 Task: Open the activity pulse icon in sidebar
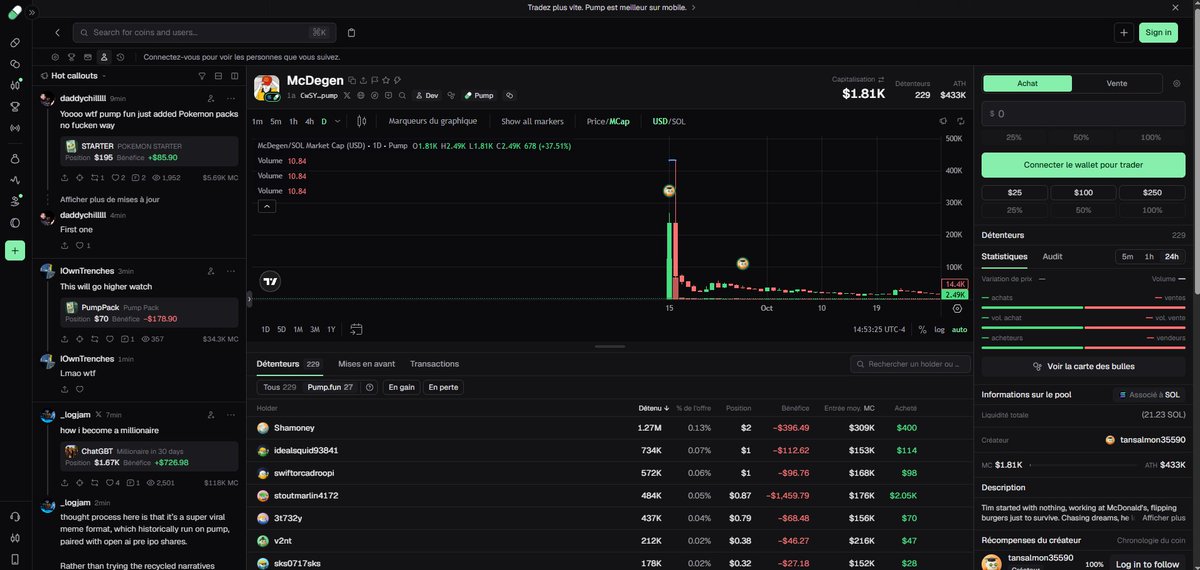tap(15, 180)
